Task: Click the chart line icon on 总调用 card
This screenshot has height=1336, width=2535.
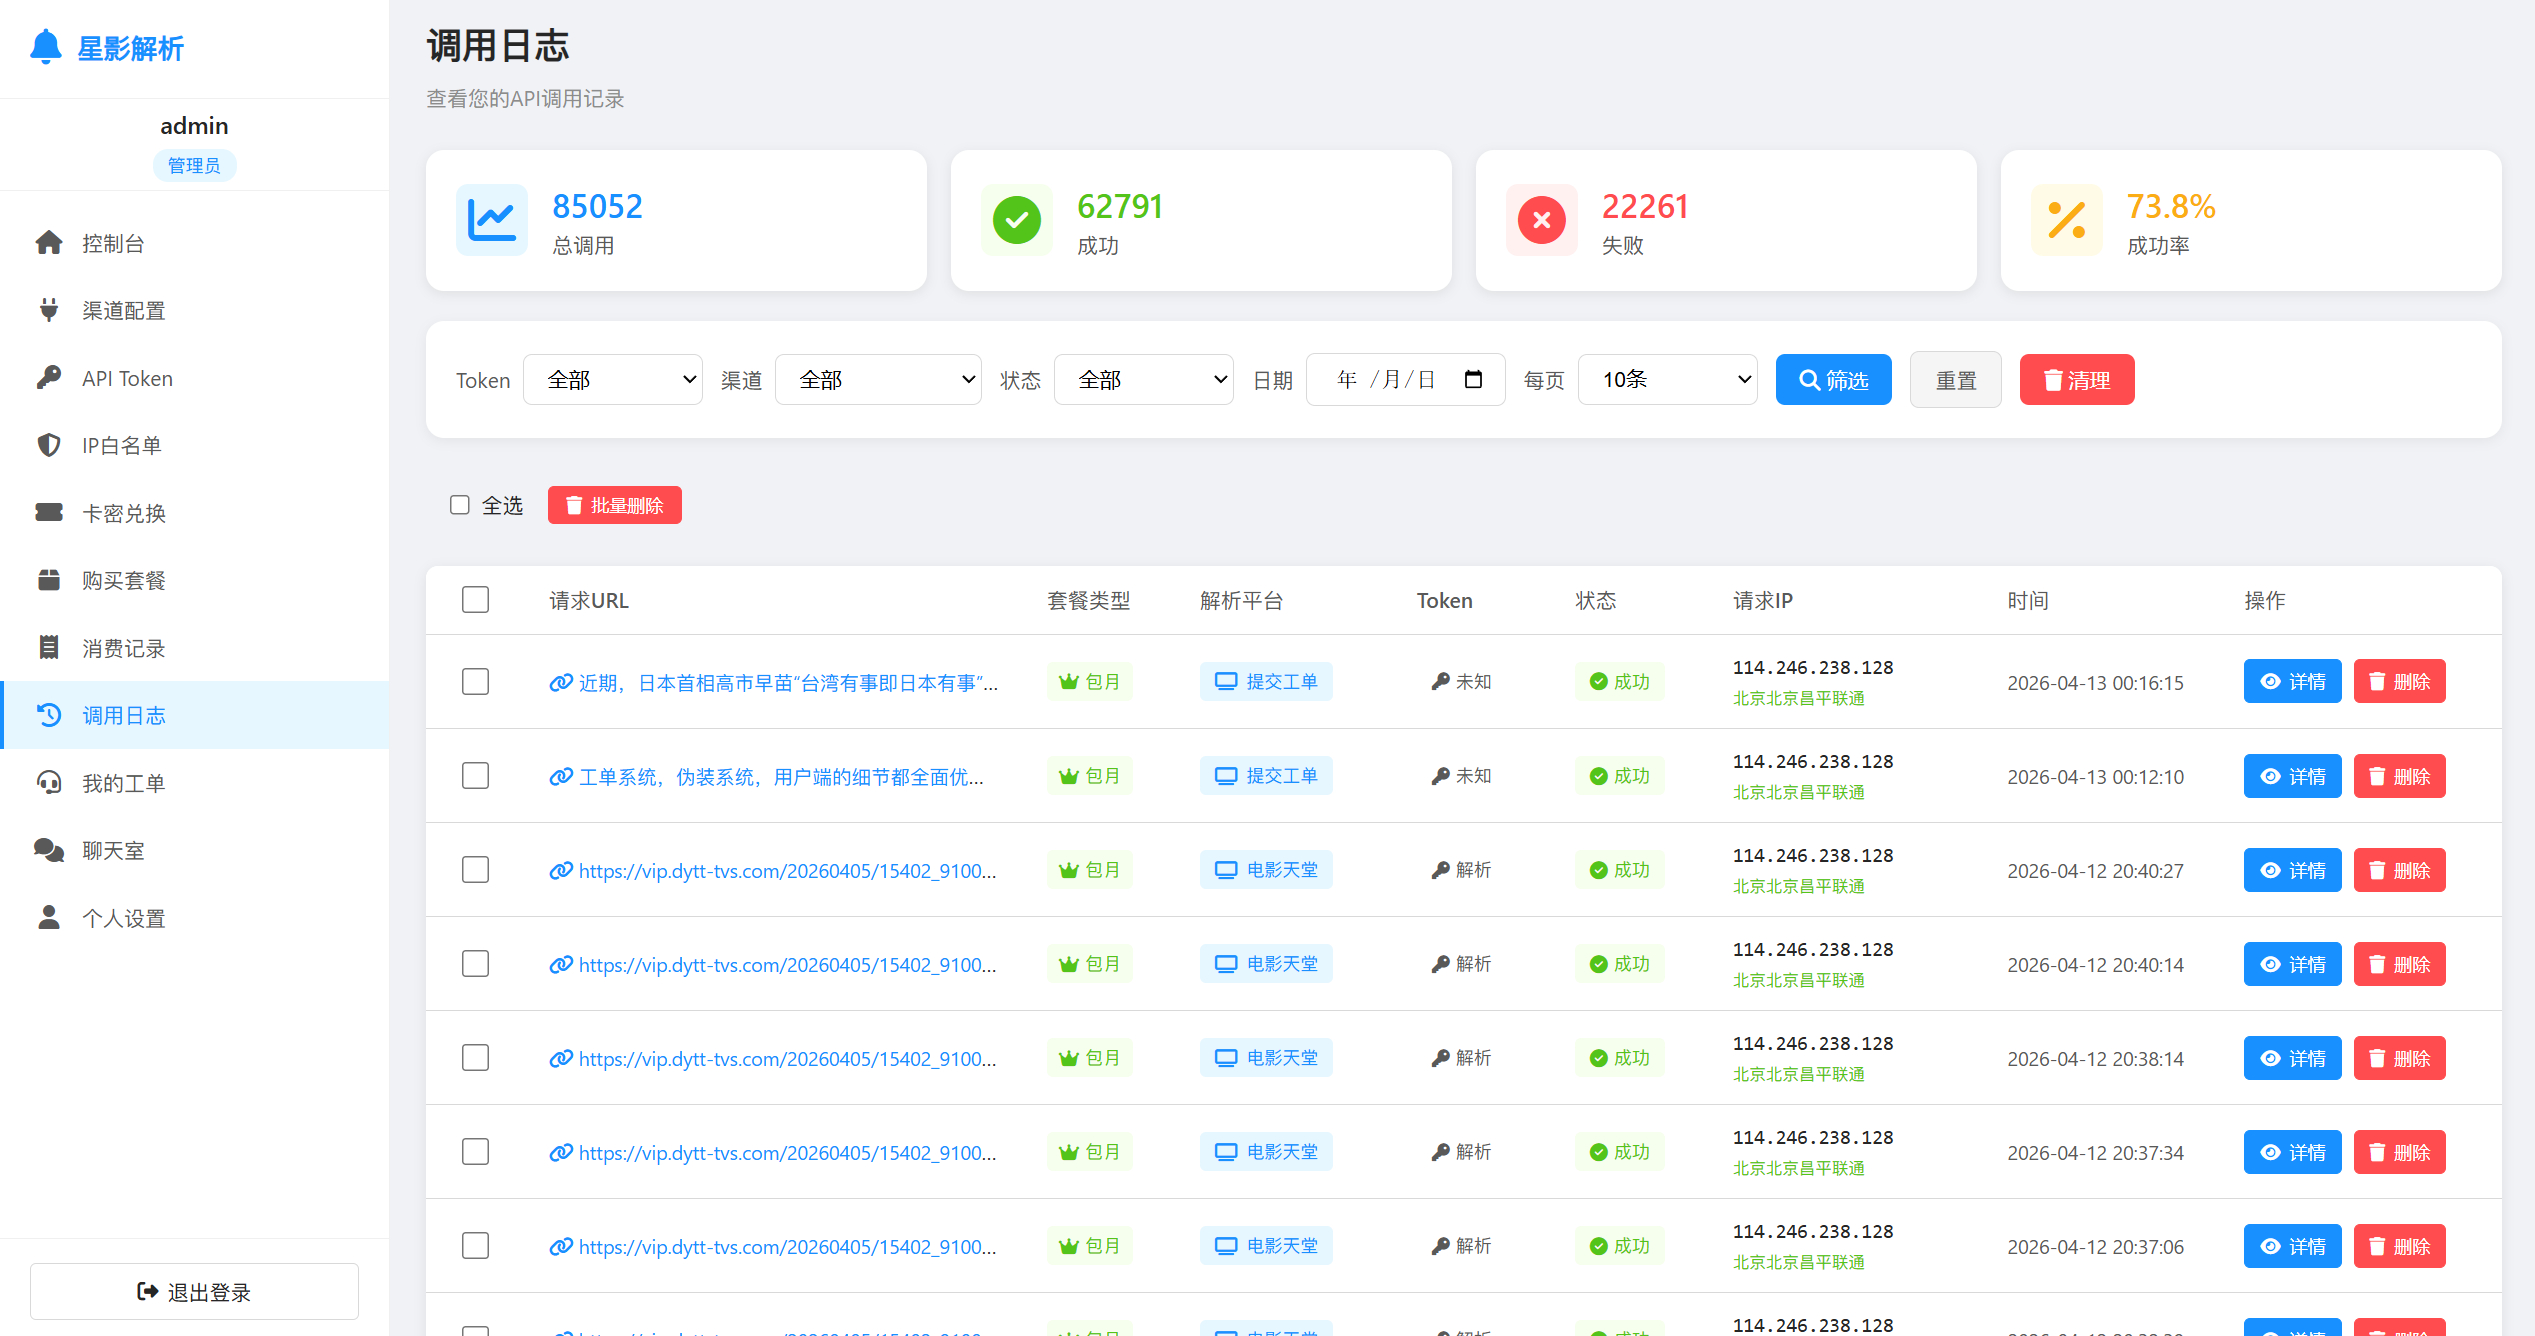Action: point(492,220)
